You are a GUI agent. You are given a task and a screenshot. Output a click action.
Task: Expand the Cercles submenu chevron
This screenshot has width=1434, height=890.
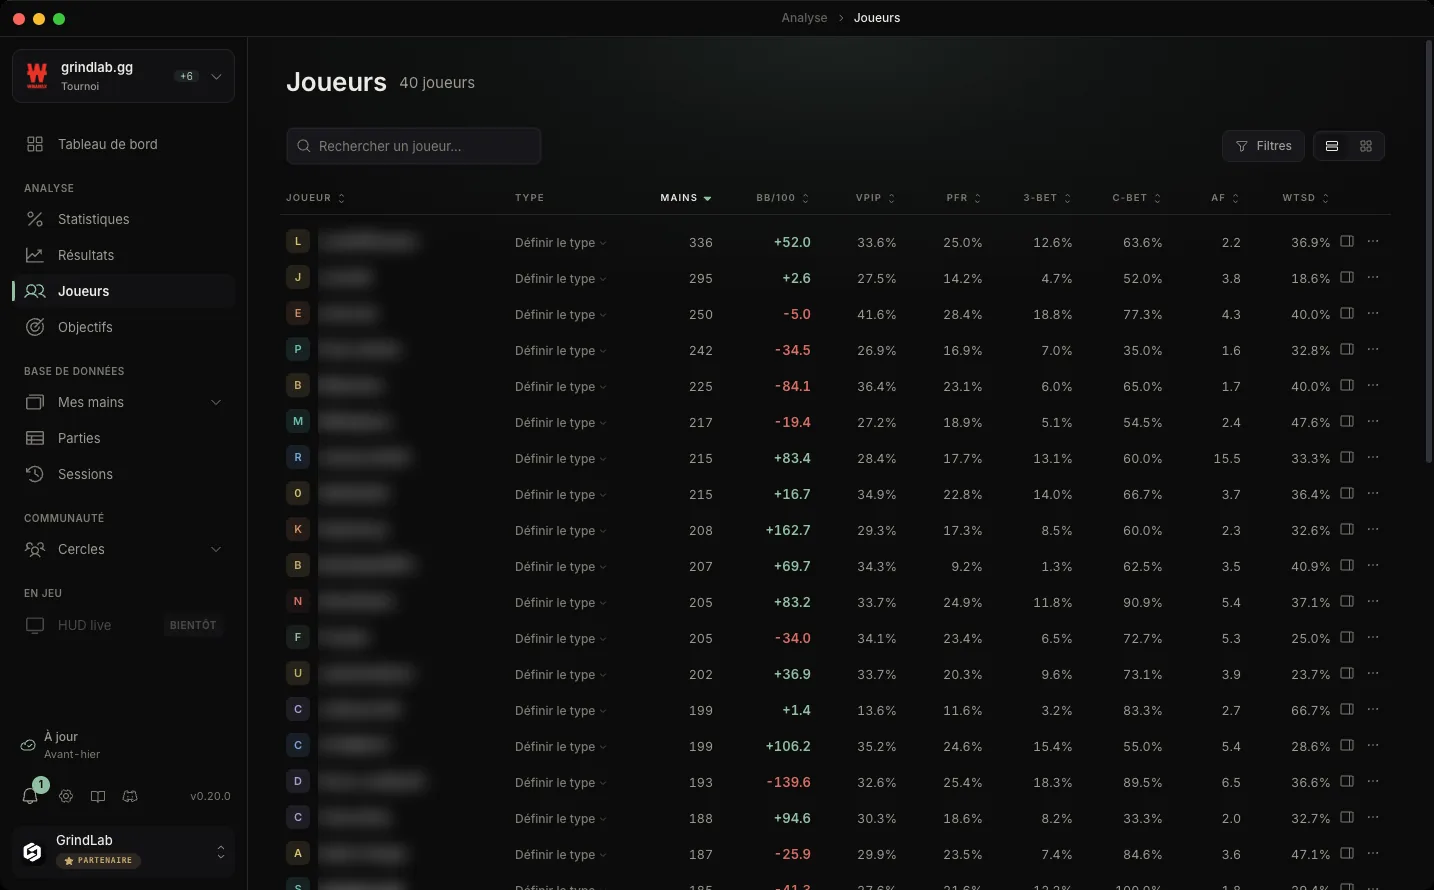pyautogui.click(x=216, y=549)
